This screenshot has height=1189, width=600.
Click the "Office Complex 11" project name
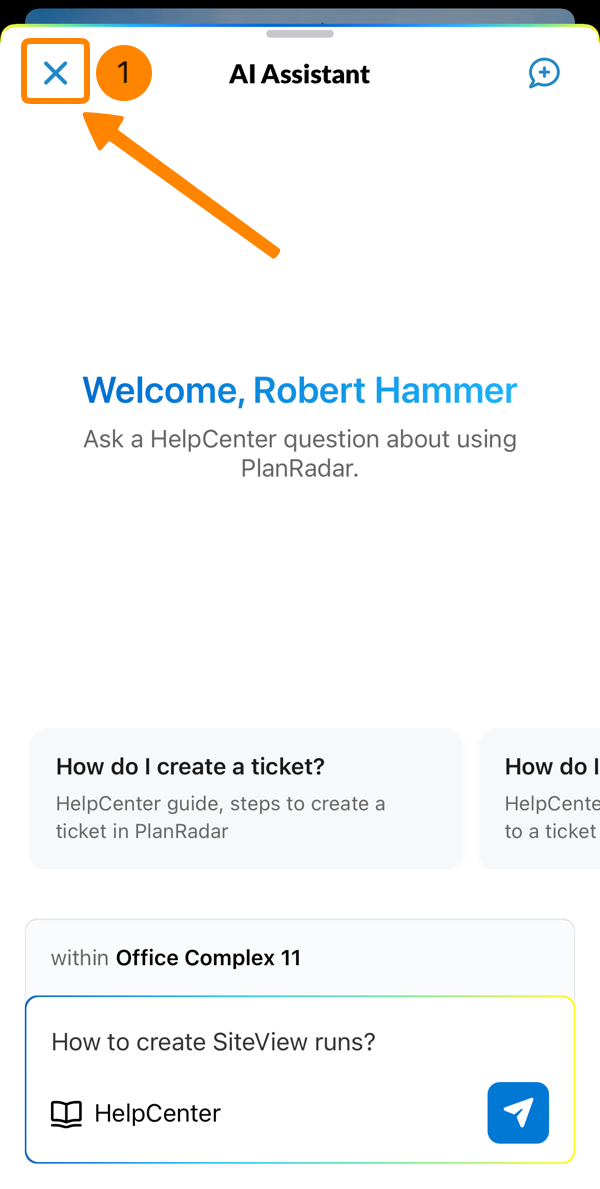[208, 957]
